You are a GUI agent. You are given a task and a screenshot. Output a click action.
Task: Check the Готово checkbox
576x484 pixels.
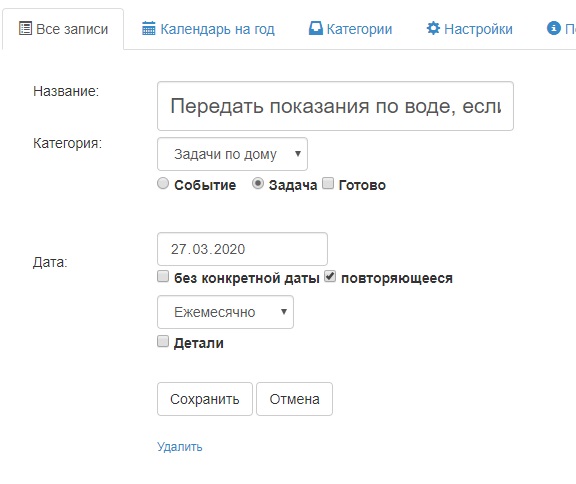tap(328, 183)
